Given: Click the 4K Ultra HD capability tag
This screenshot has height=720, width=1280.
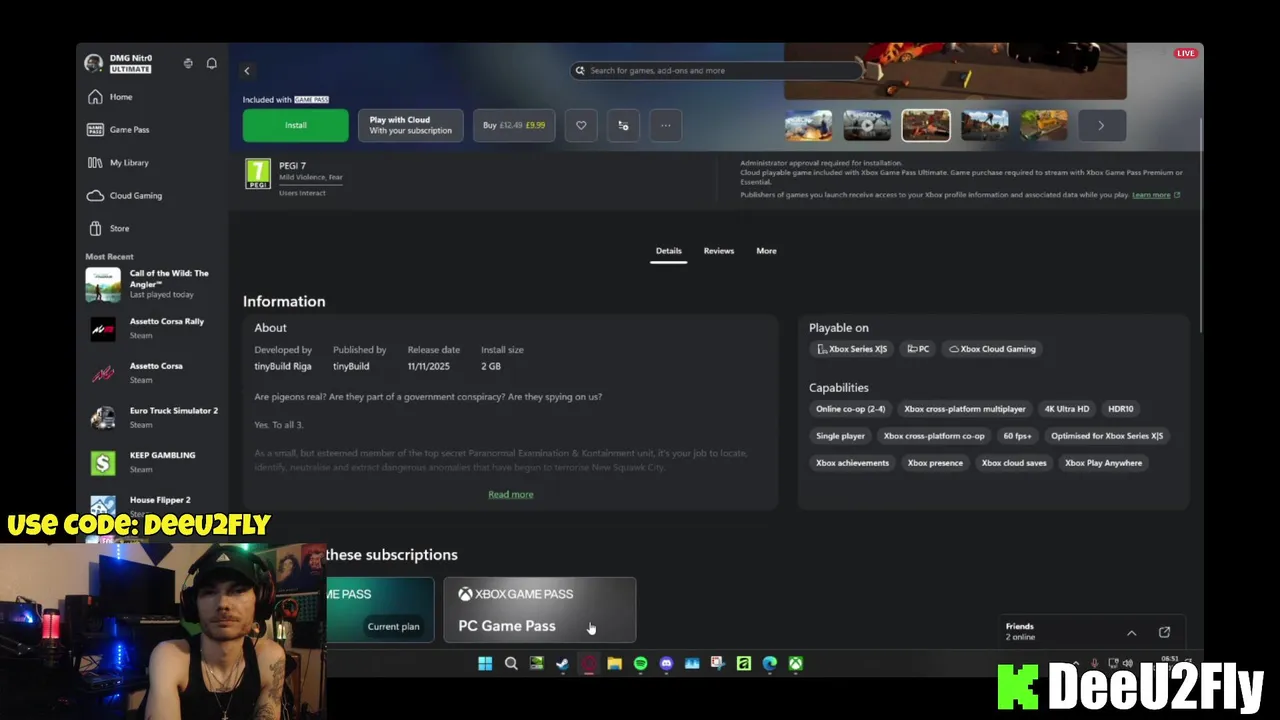Looking at the screenshot, I should pyautogui.click(x=1067, y=409).
